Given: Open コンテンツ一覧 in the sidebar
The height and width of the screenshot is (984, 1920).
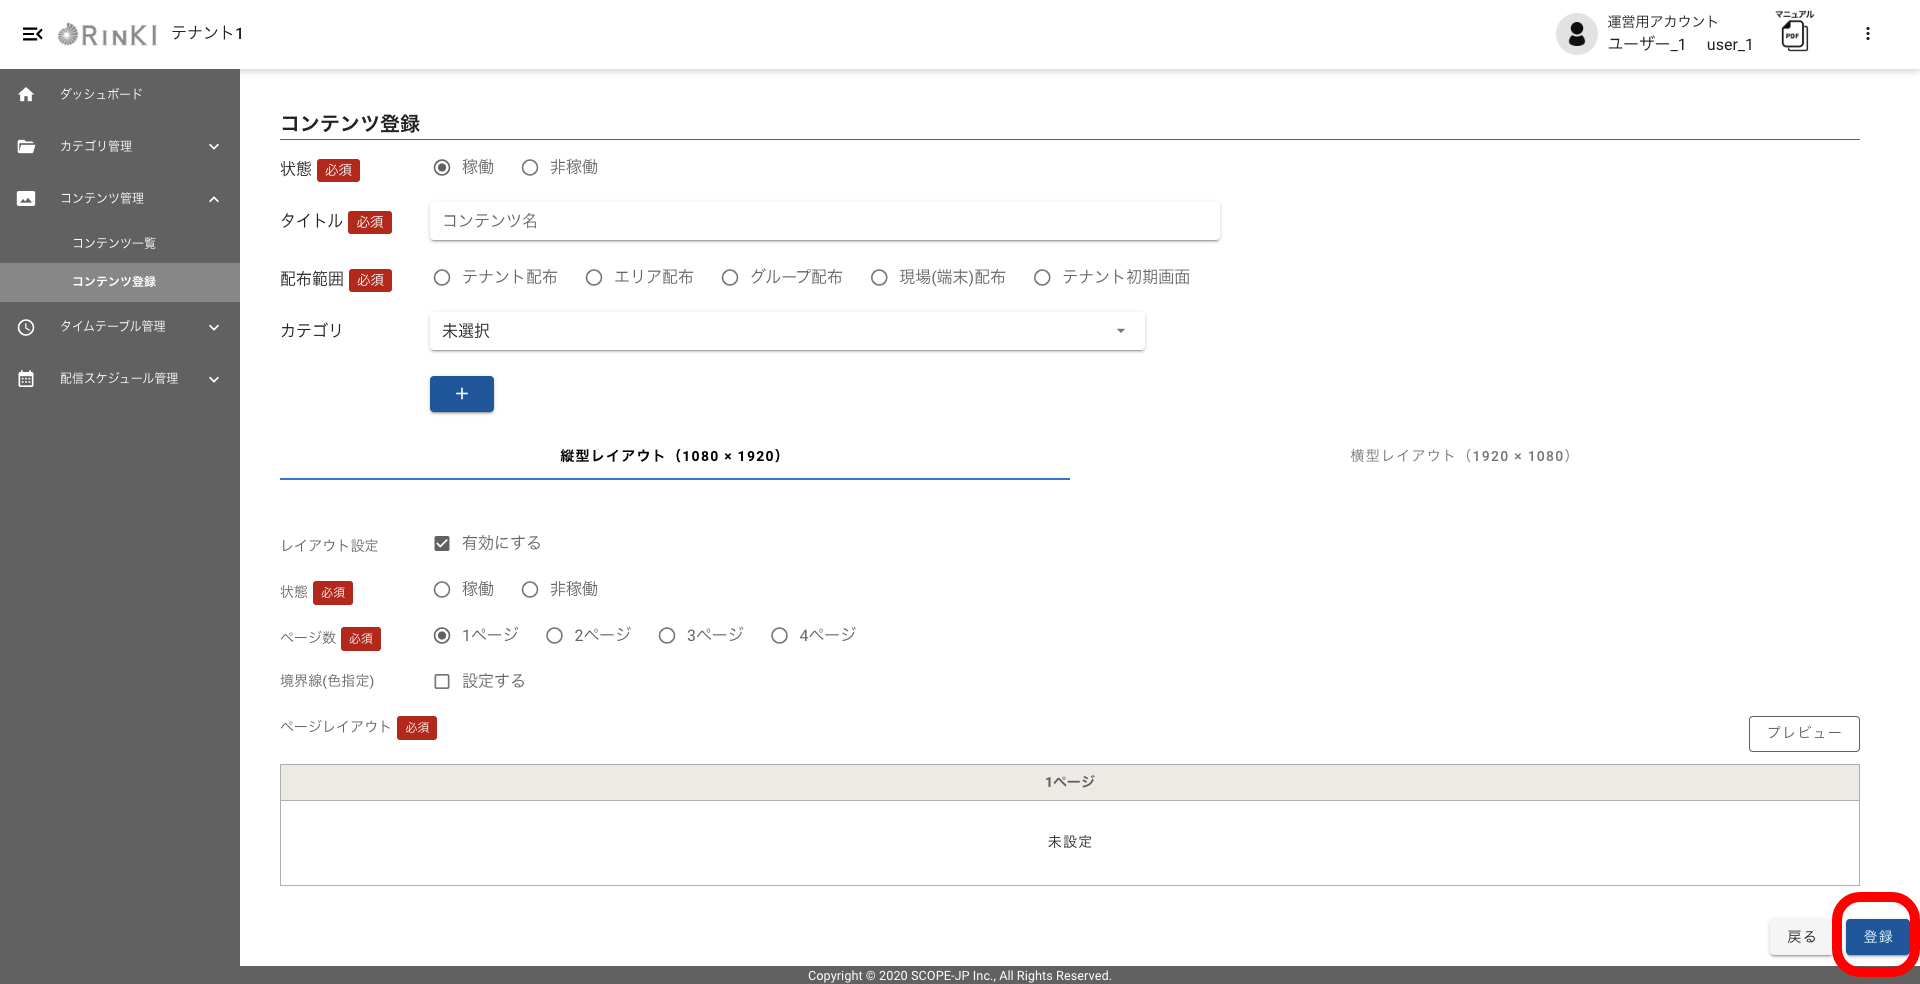Looking at the screenshot, I should [x=114, y=243].
